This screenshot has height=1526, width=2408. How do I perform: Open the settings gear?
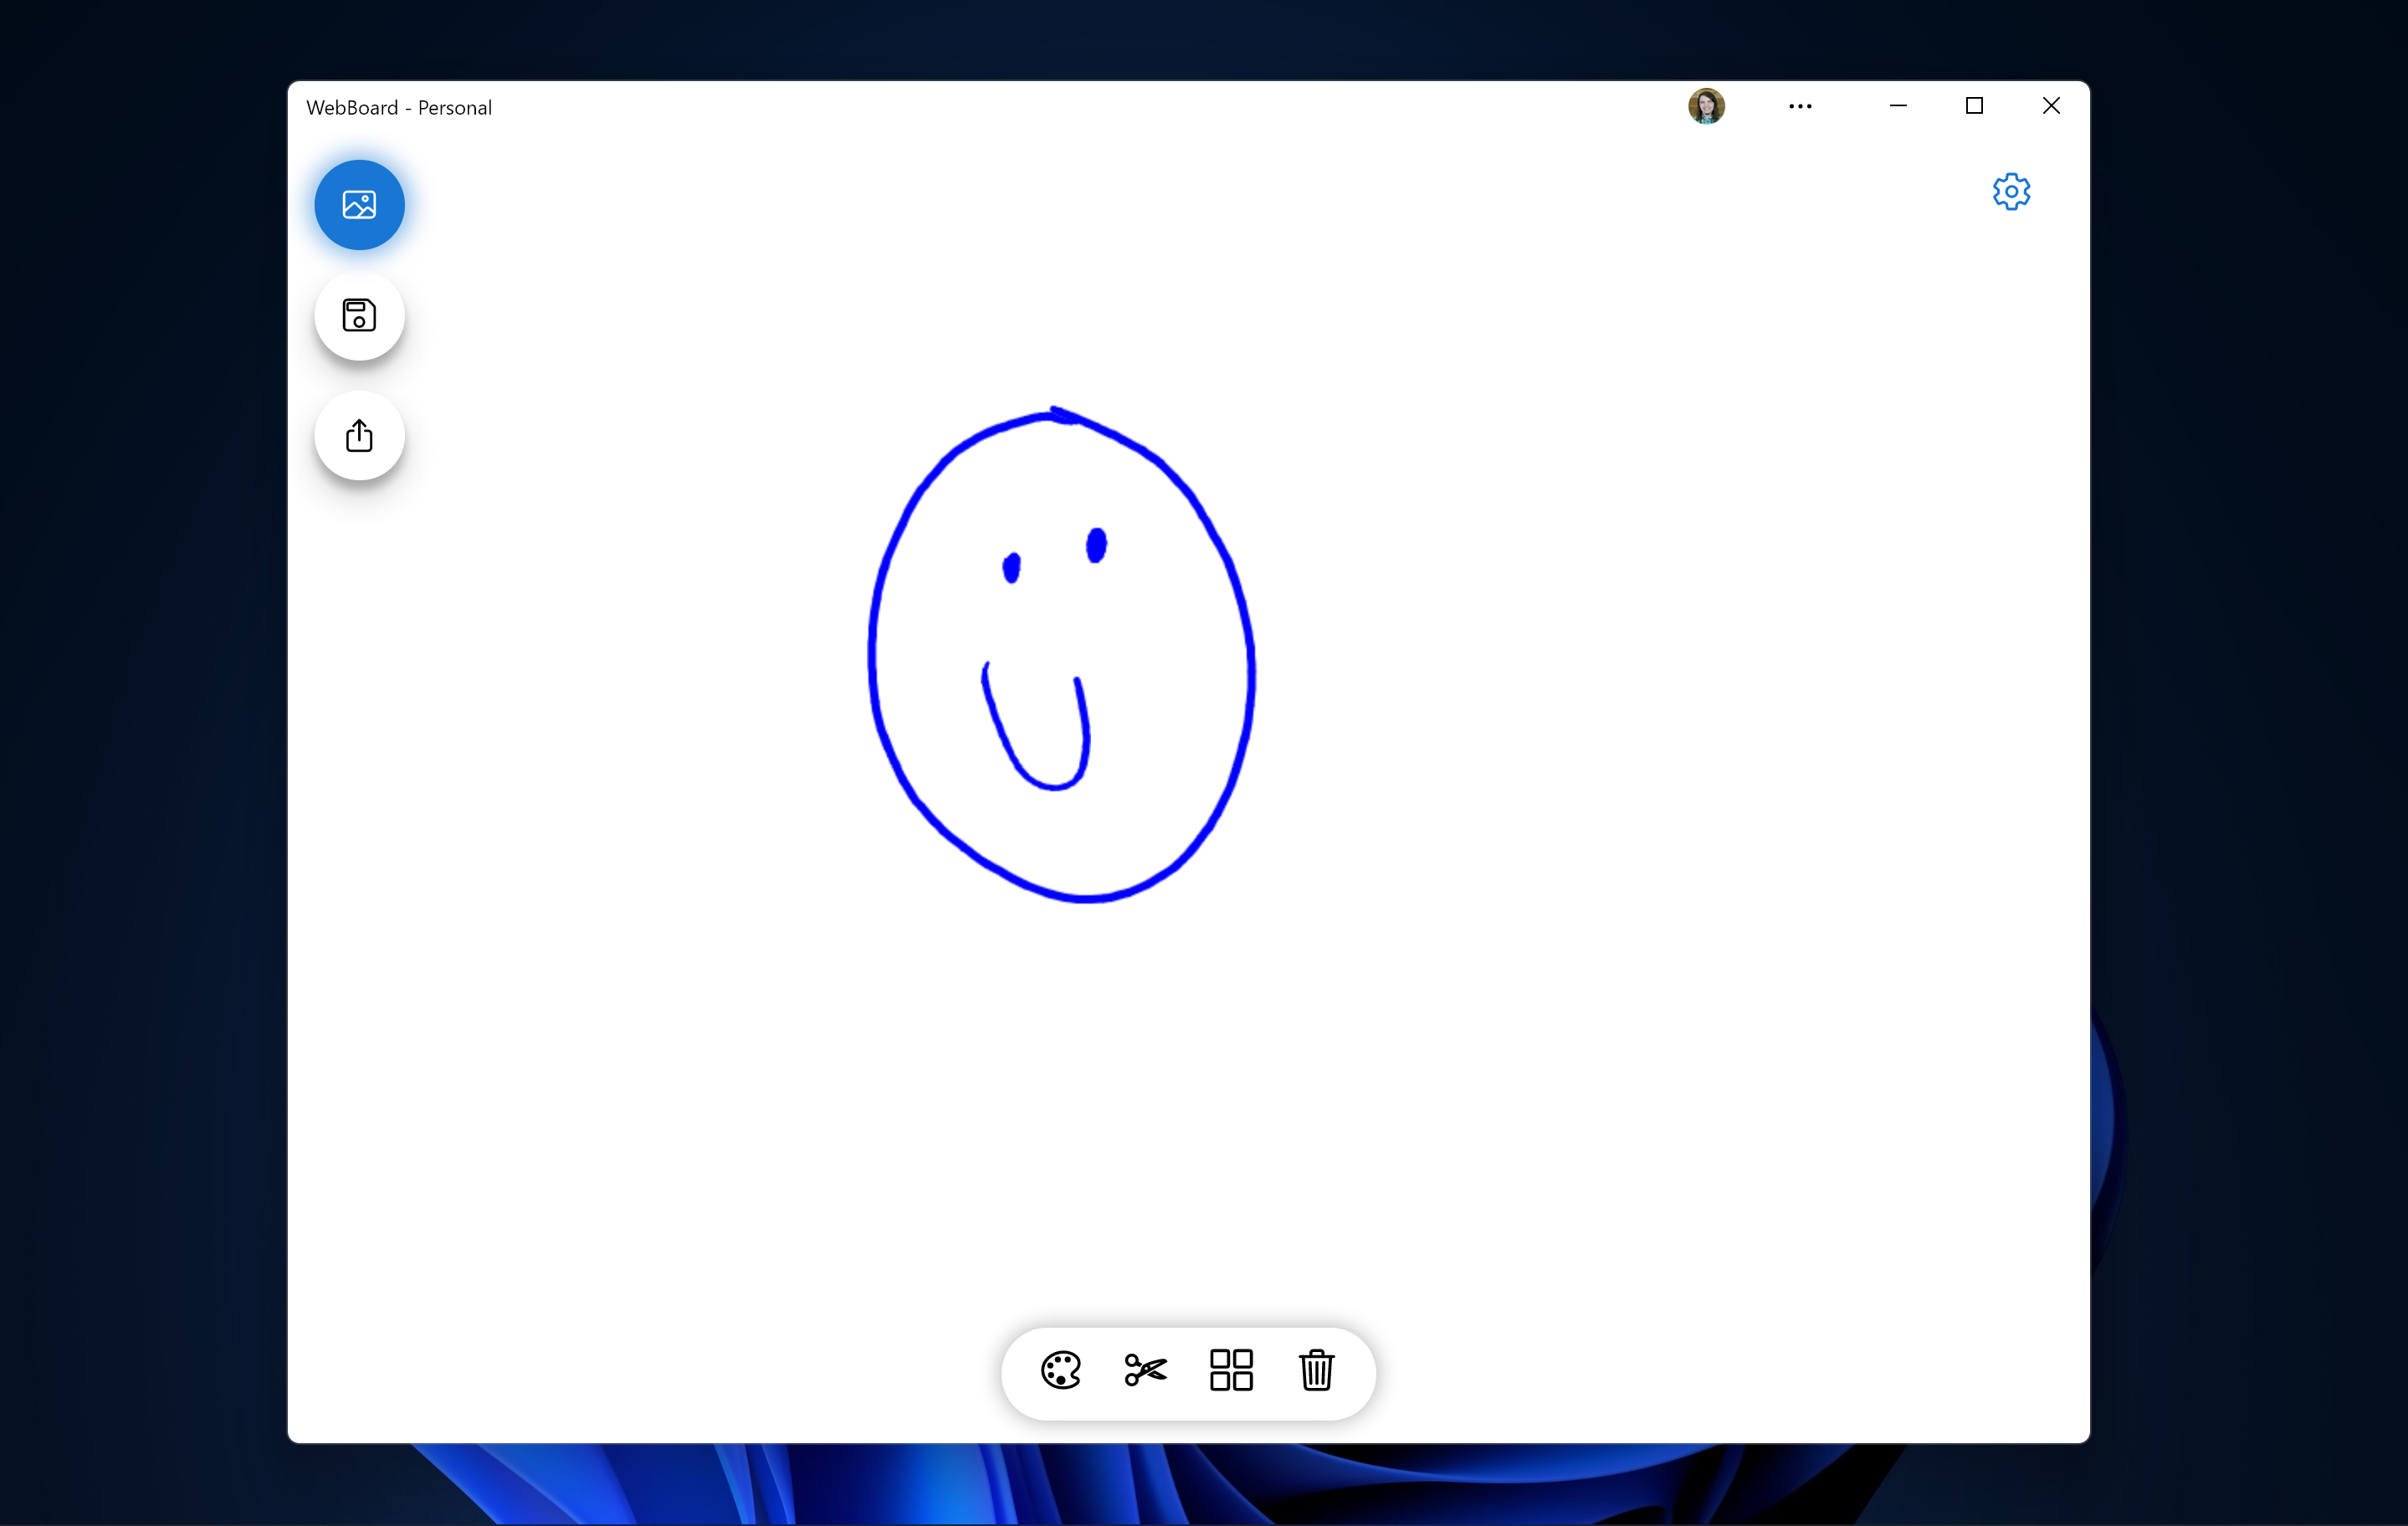point(2011,191)
